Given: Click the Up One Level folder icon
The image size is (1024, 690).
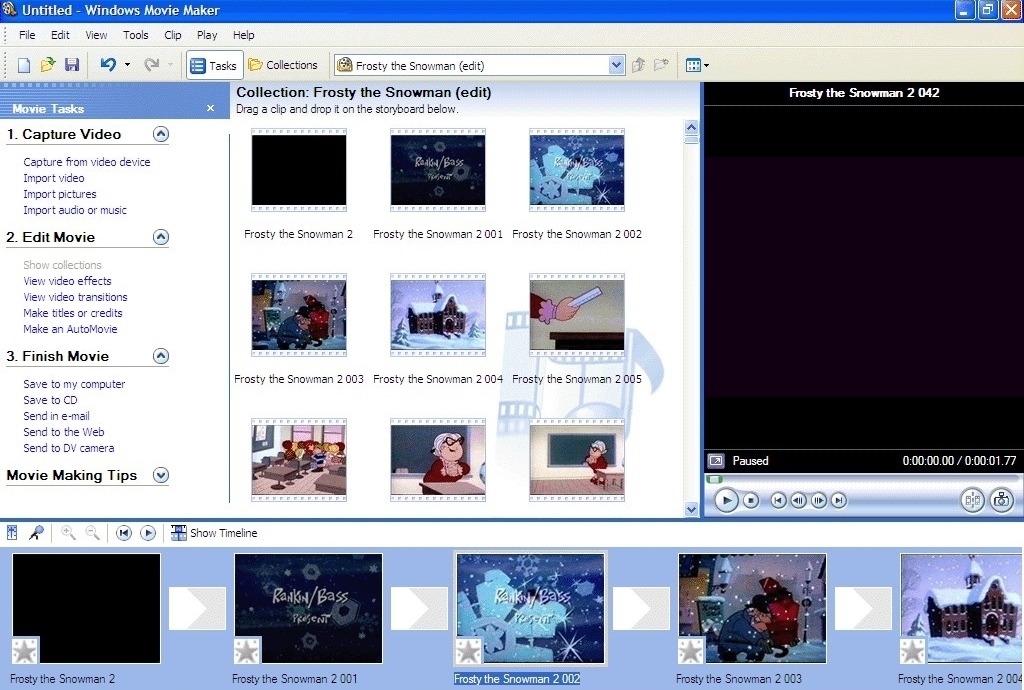Looking at the screenshot, I should pos(639,65).
